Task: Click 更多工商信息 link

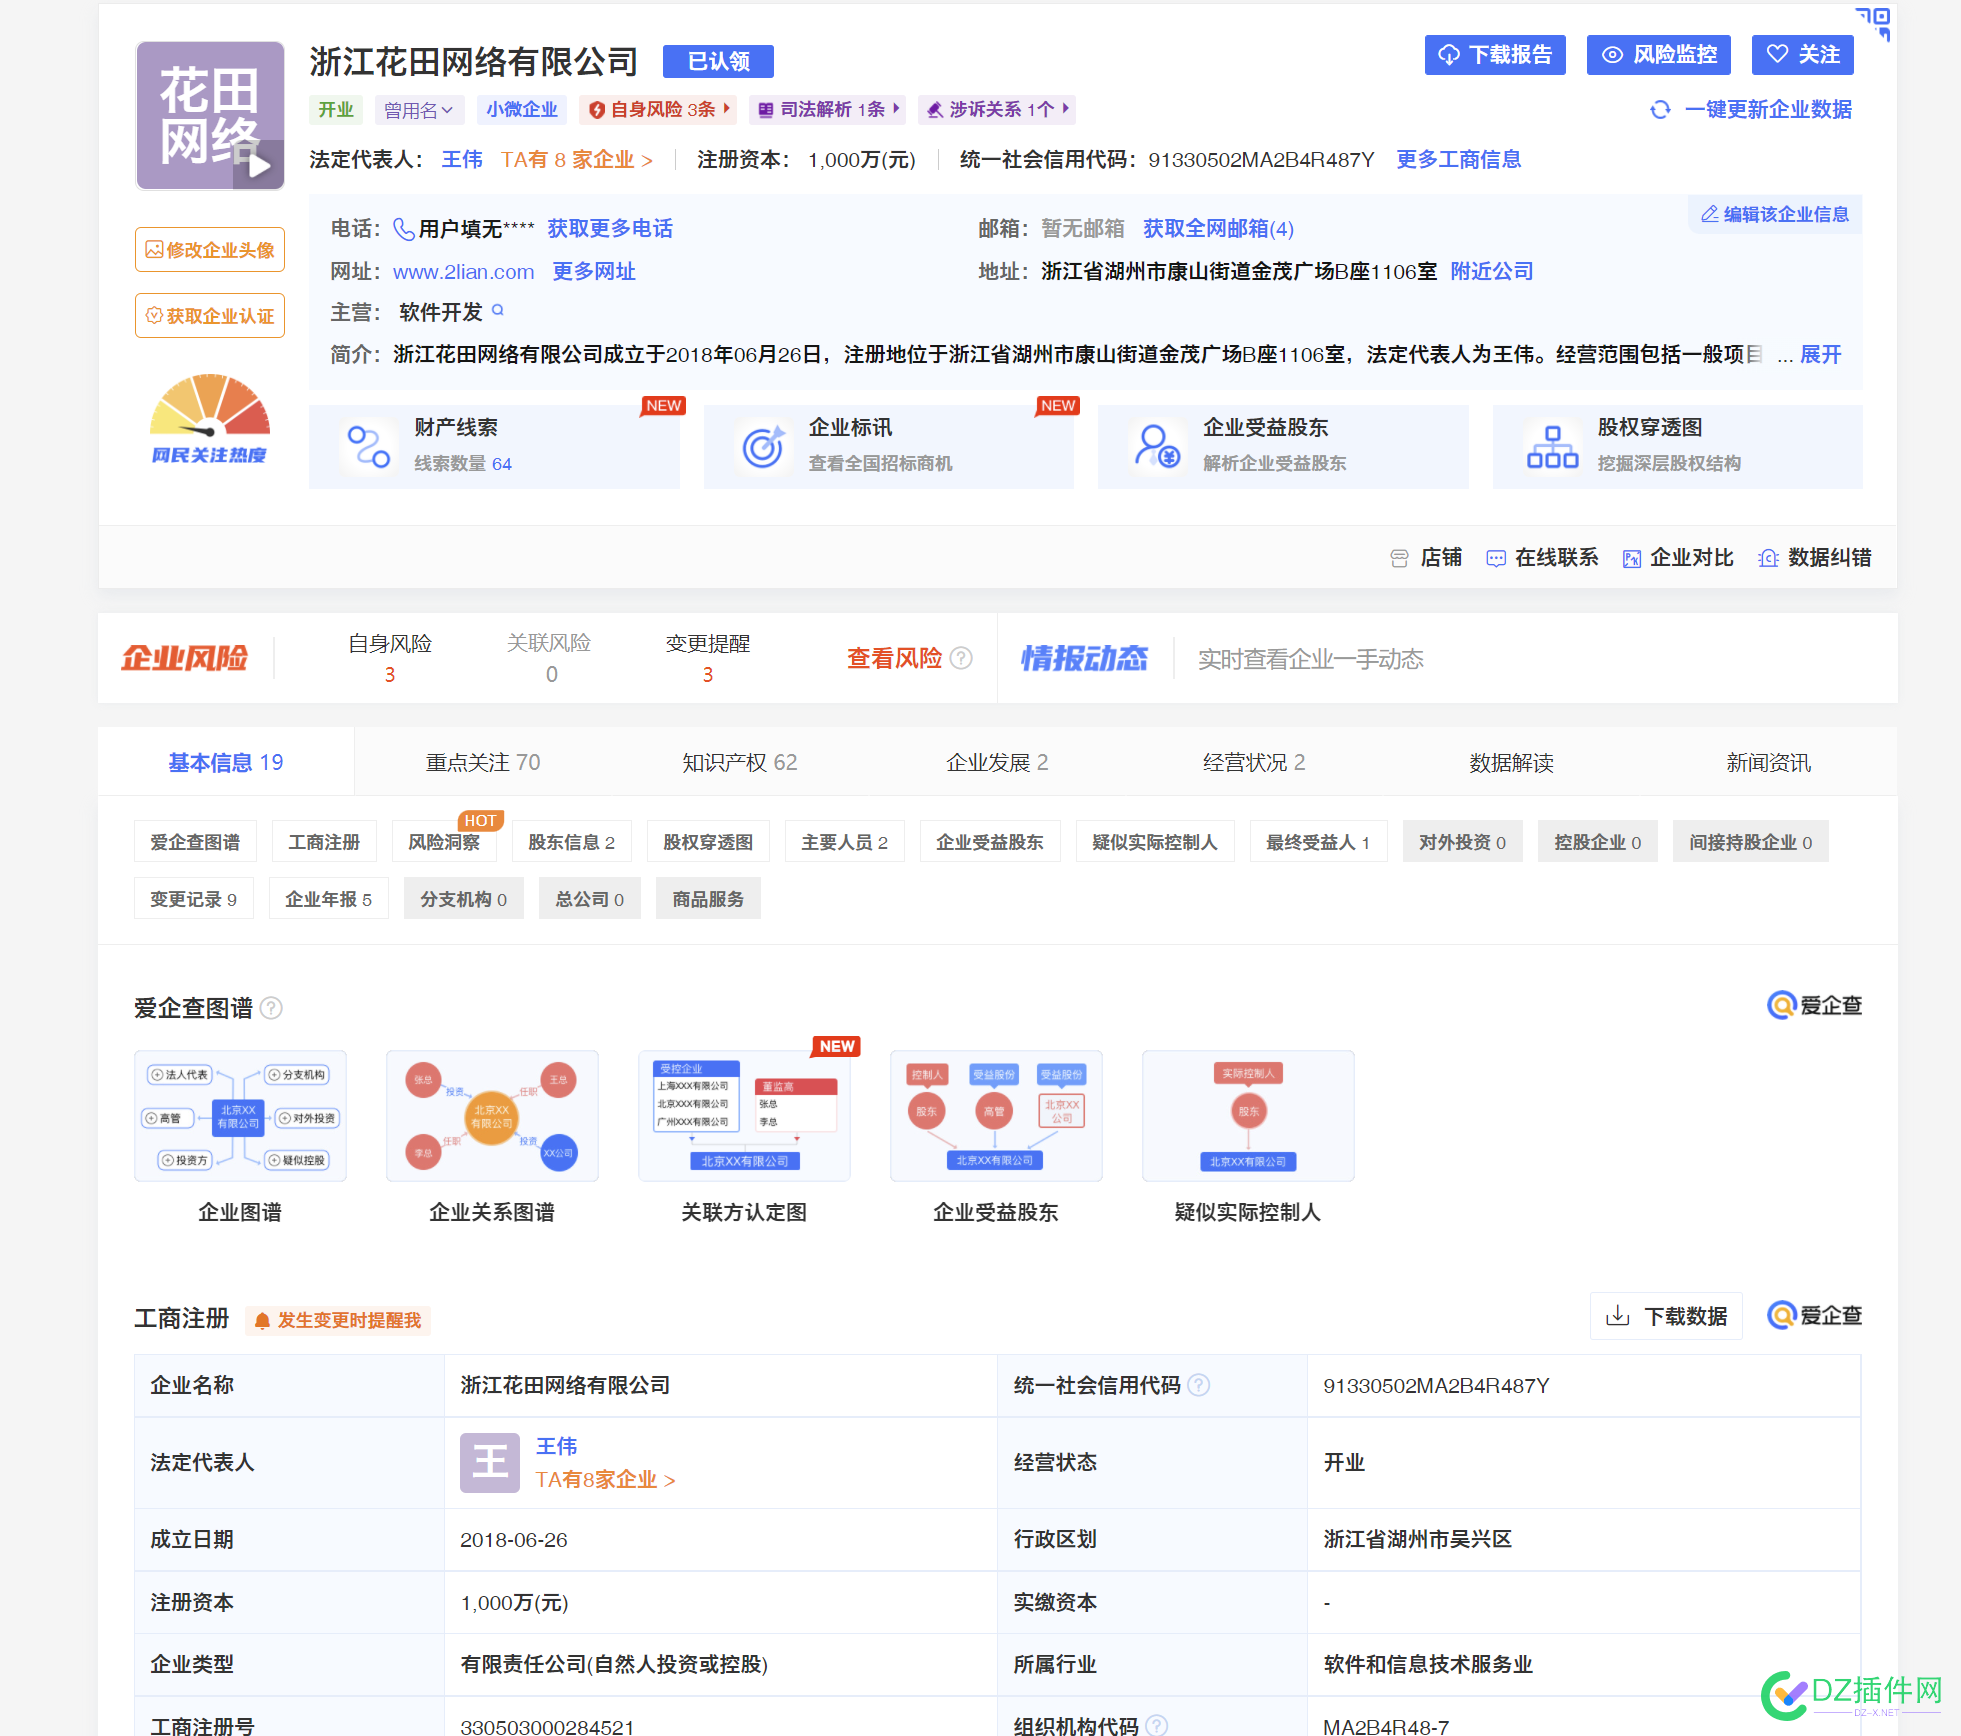Action: 1458,160
